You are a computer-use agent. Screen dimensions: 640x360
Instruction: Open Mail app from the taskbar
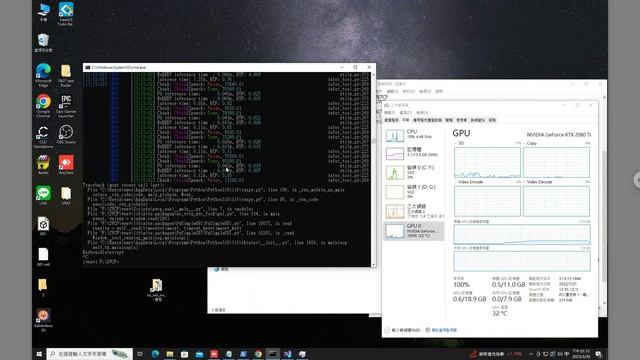(x=199, y=354)
